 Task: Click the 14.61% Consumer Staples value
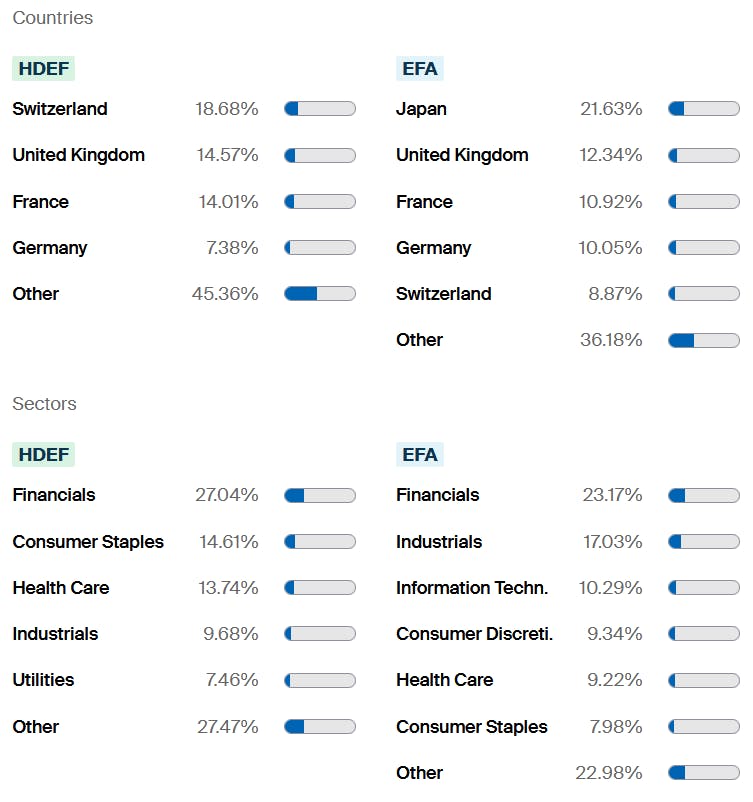[x=228, y=542]
